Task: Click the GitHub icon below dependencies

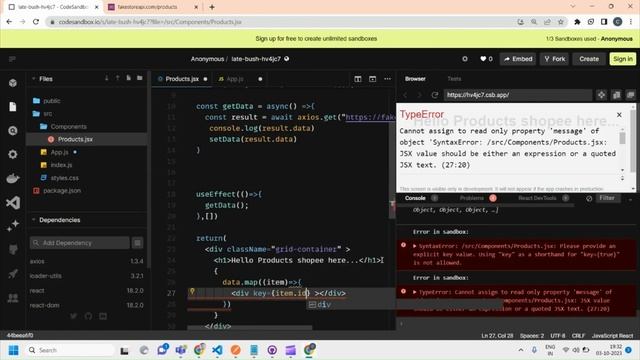Action: (x=88, y=316)
